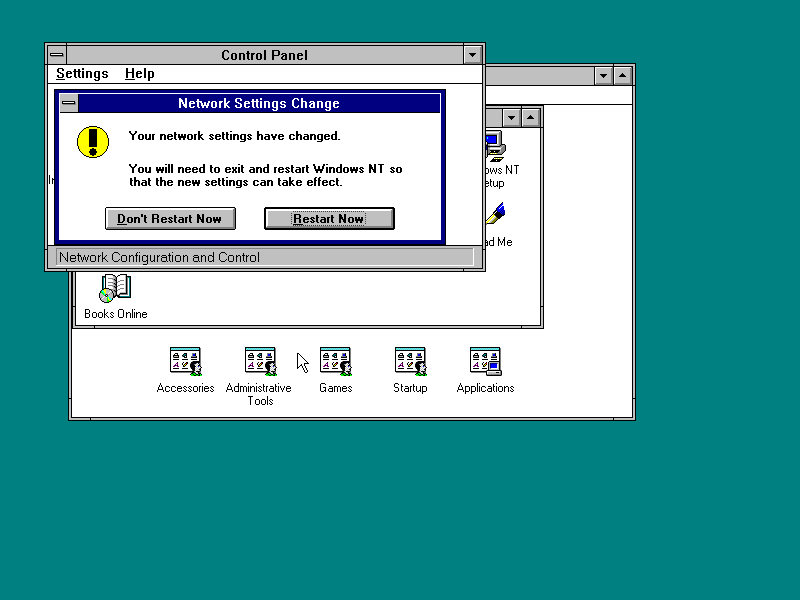Open the Network Settings Change dialog's control-menu box
The width and height of the screenshot is (800, 600).
[x=69, y=103]
